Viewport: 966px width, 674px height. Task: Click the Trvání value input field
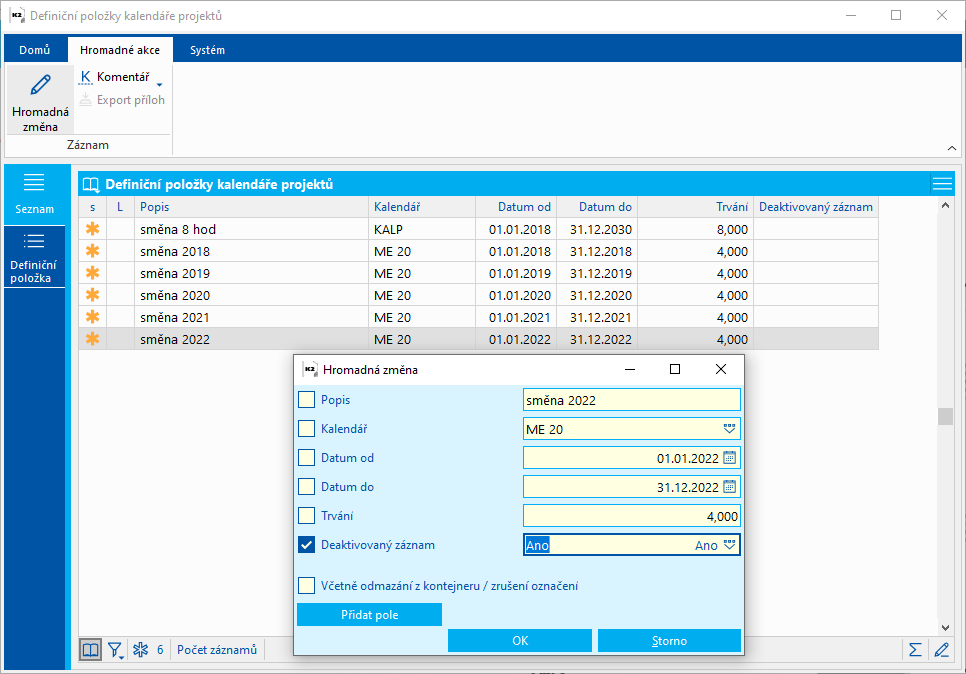tap(631, 516)
